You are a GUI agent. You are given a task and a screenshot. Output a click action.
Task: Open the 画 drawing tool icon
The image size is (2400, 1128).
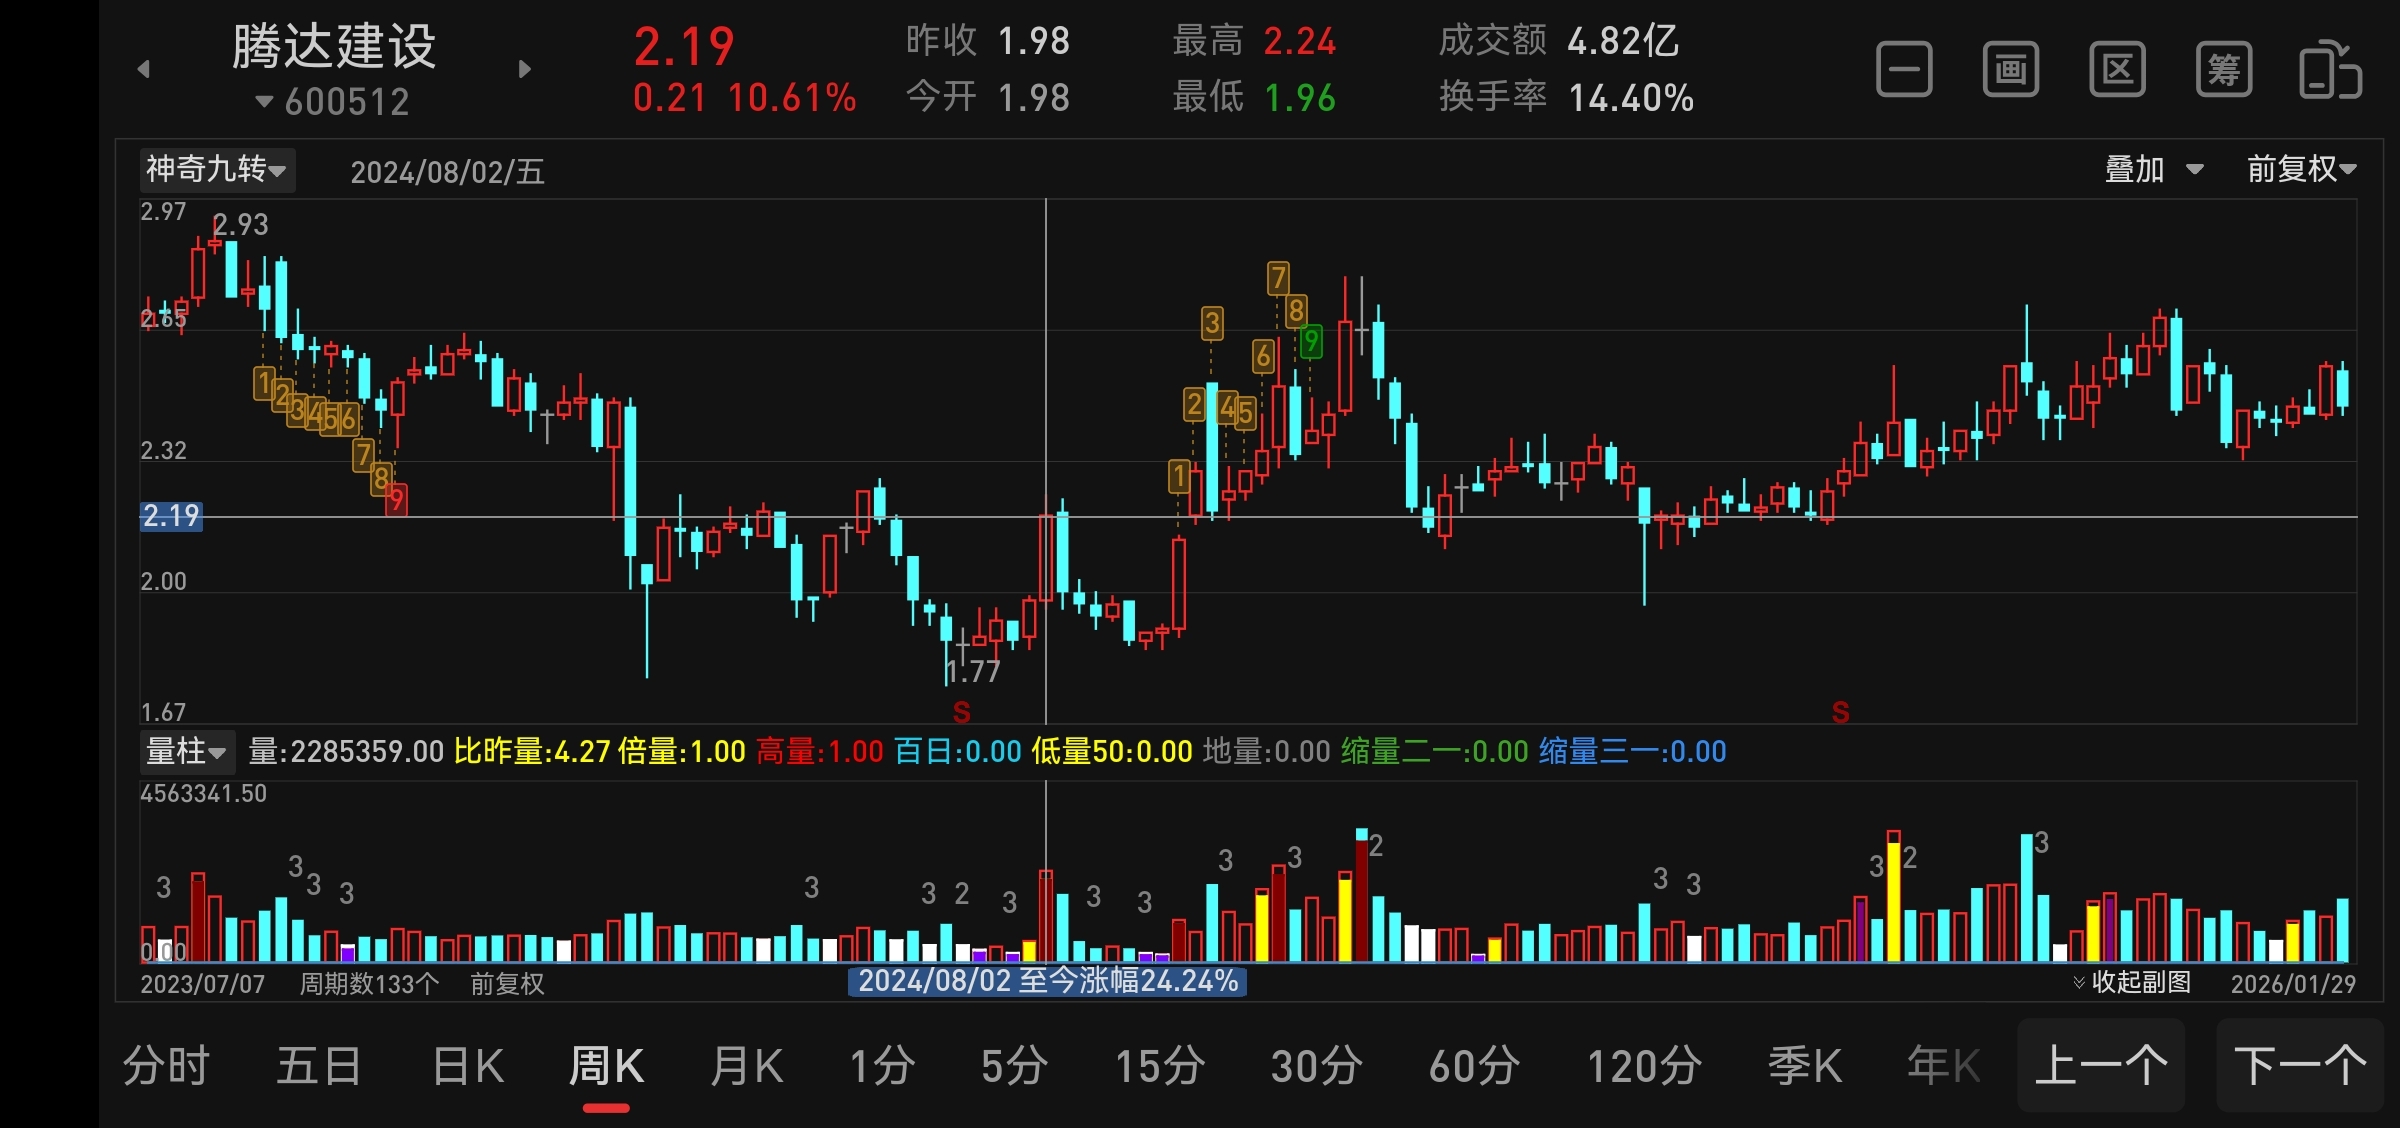point(2011,70)
